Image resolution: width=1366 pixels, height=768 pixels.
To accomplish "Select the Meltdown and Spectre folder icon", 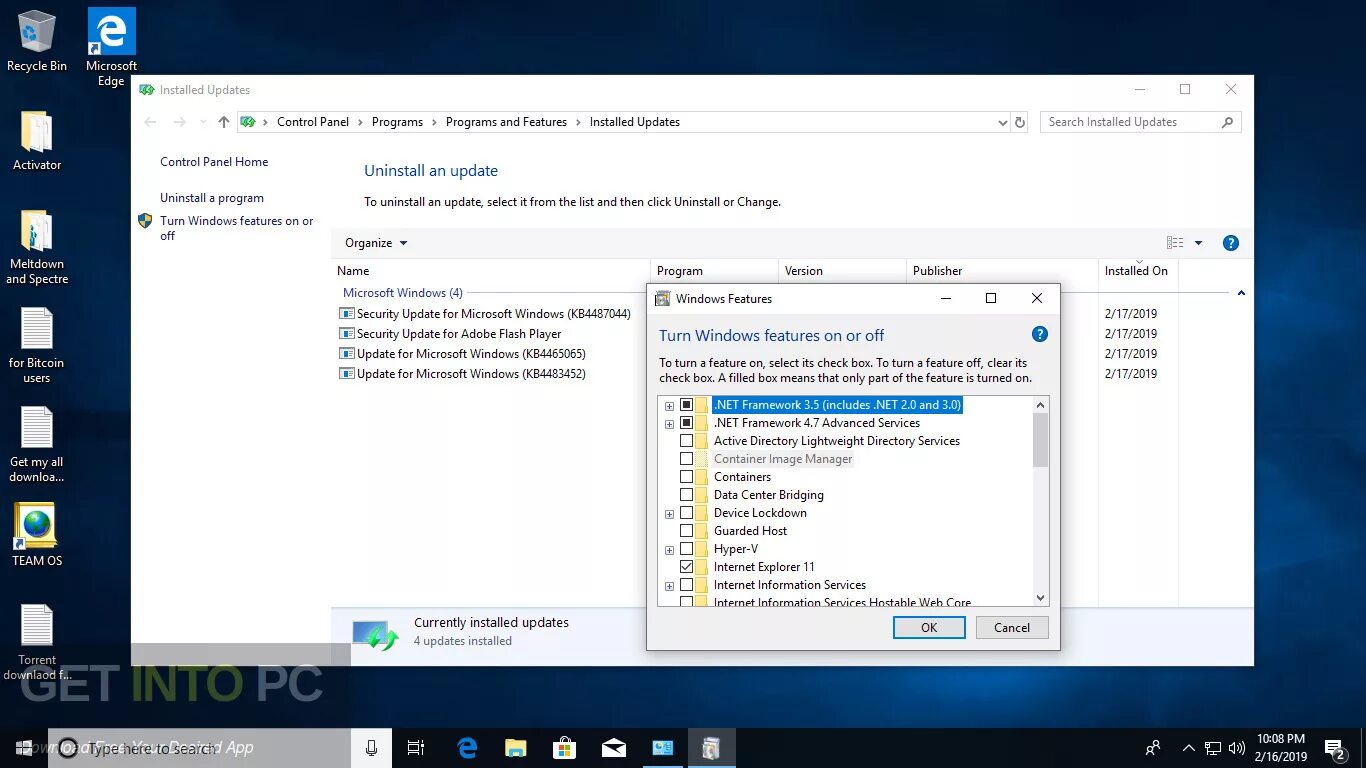I will pos(37,247).
